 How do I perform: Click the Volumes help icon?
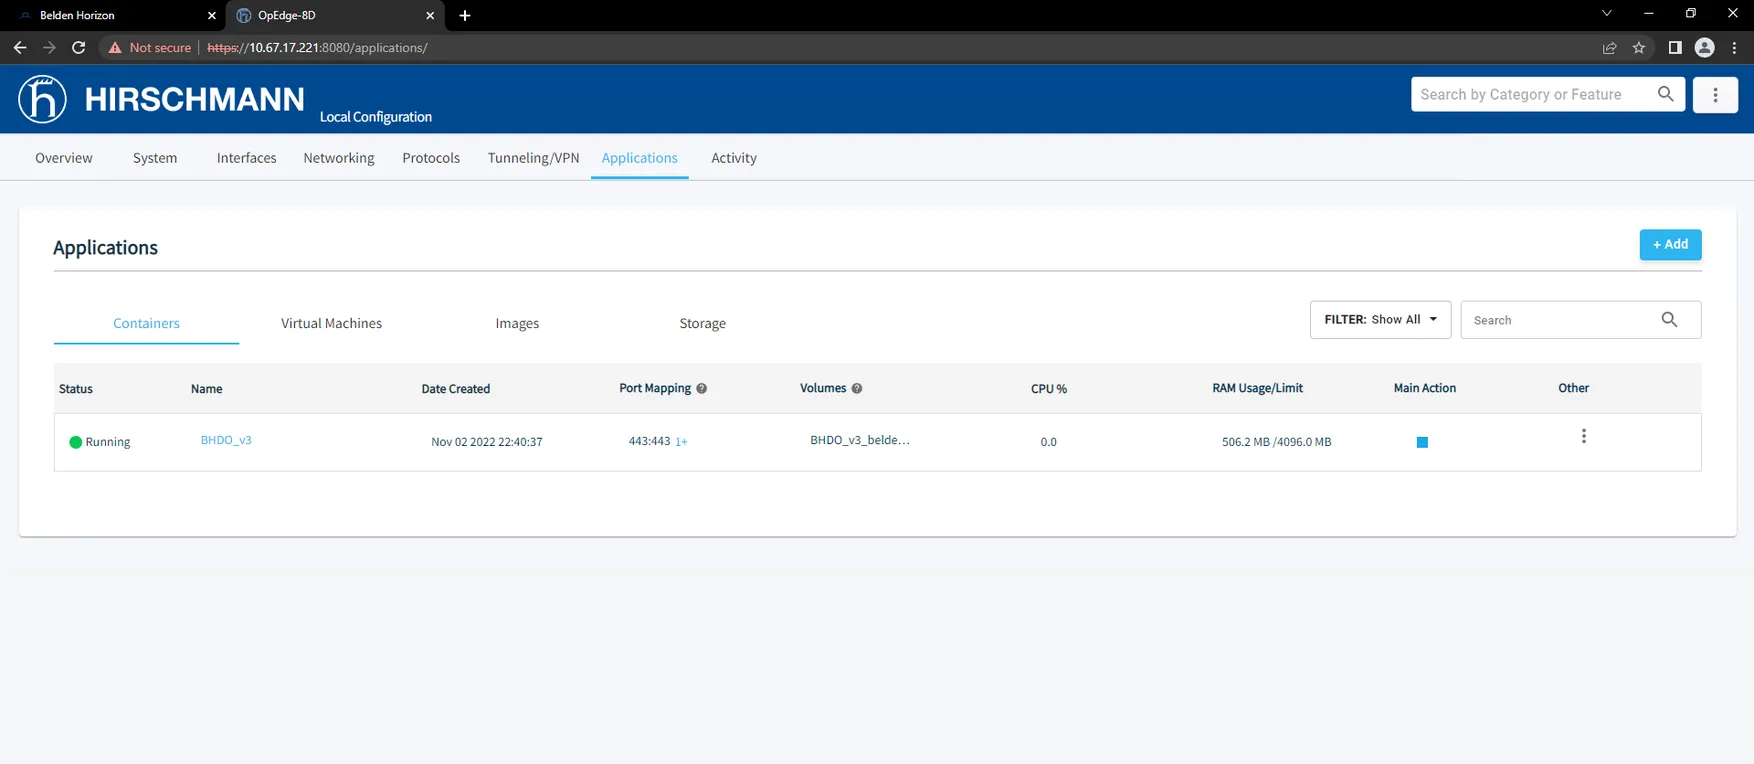(x=857, y=389)
